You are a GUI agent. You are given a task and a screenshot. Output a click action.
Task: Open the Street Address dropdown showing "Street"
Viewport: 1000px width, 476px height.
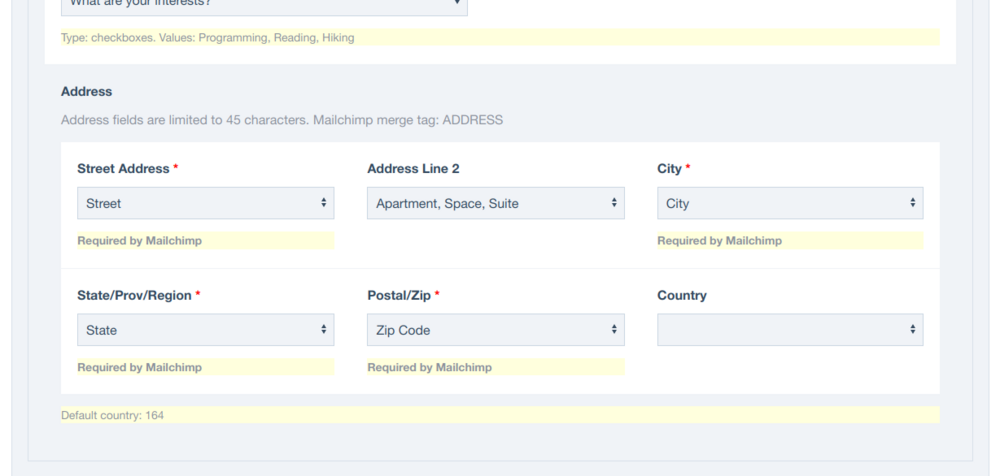click(205, 203)
